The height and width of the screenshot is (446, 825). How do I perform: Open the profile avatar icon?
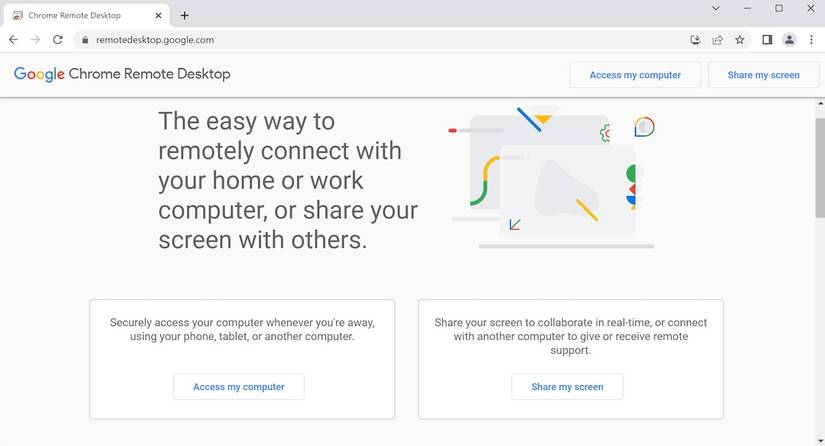point(789,40)
